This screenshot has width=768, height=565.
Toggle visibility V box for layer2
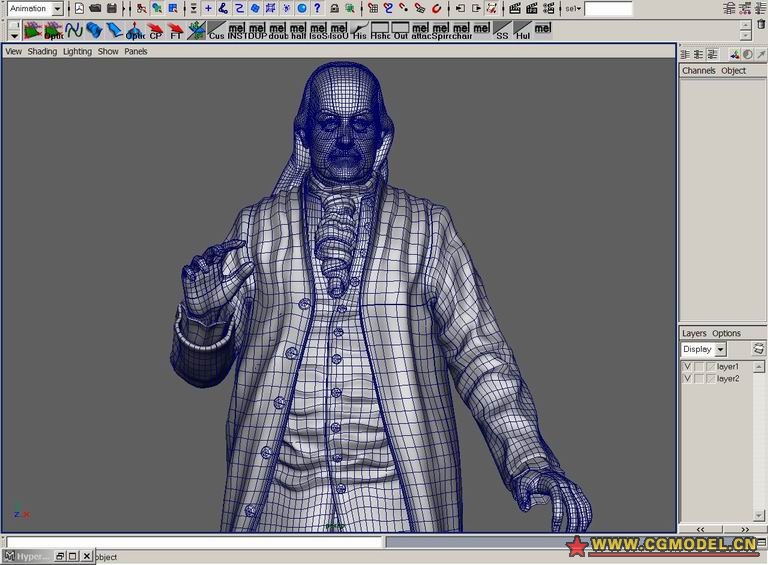[x=687, y=379]
